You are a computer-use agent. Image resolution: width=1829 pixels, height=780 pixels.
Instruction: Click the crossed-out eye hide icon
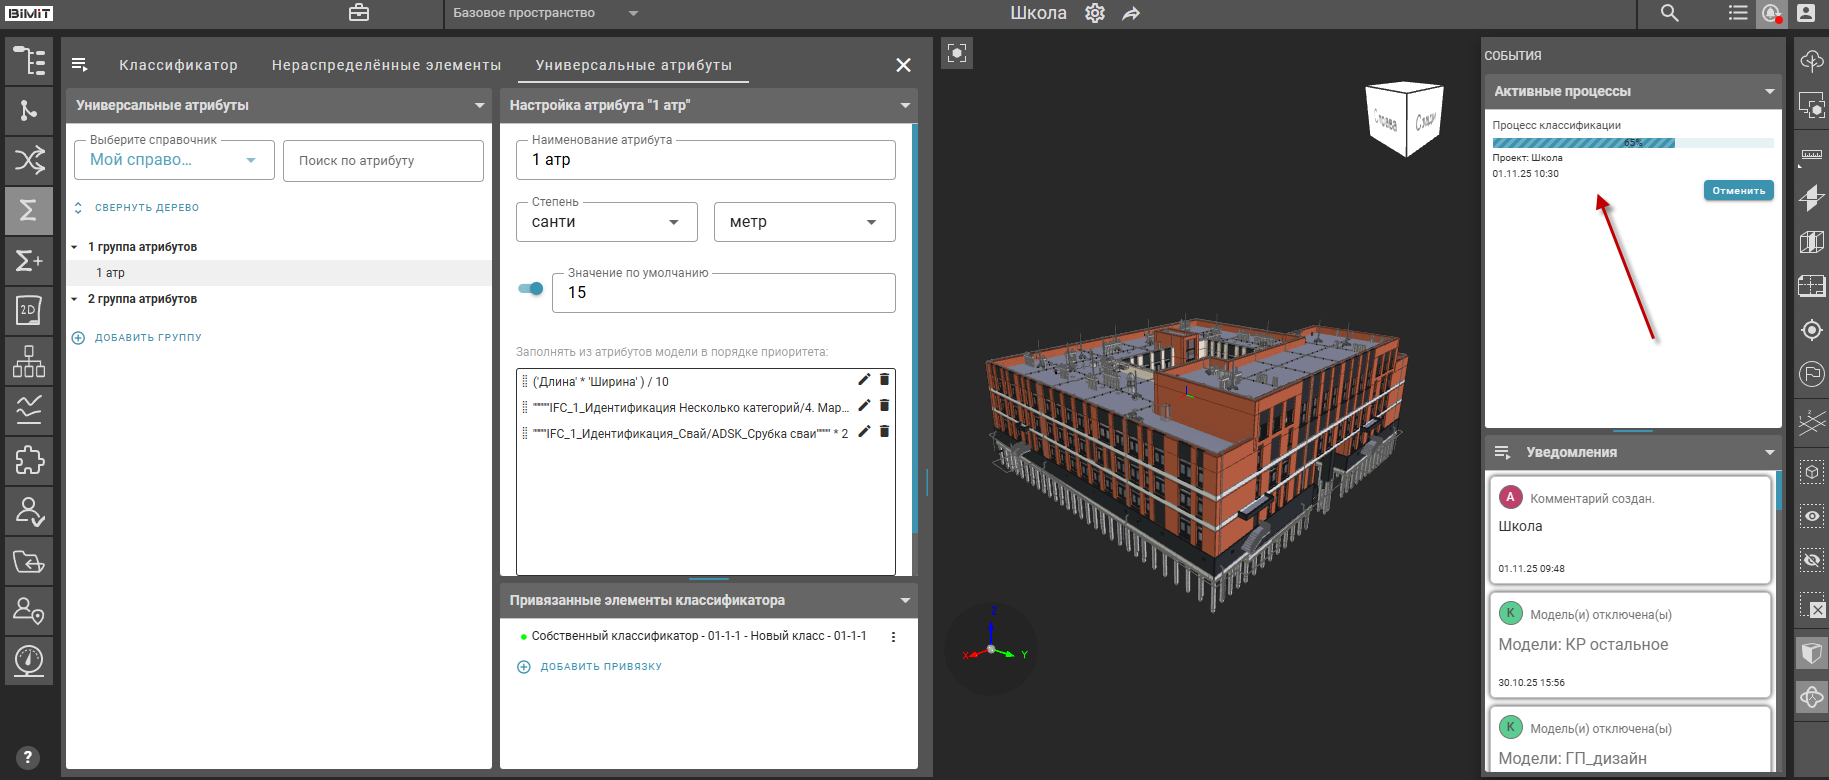coord(1811,560)
